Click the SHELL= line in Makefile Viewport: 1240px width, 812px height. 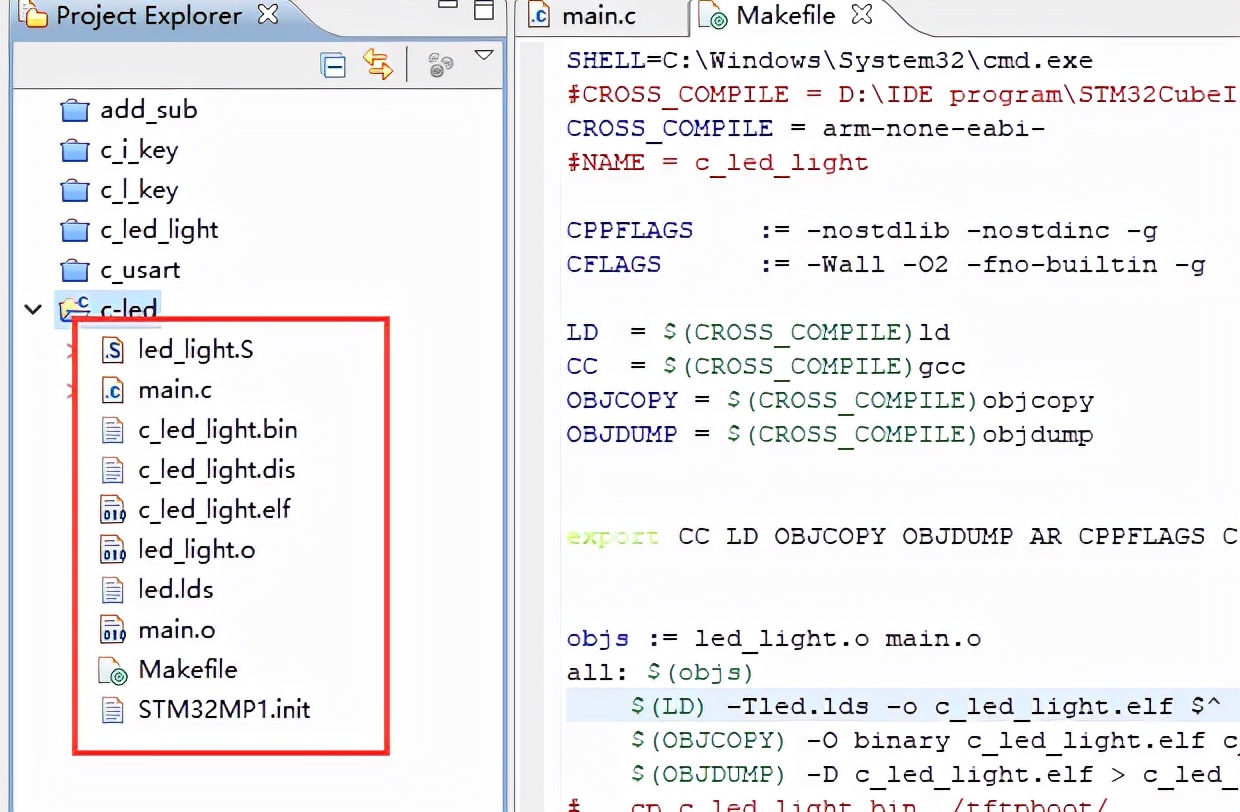tap(829, 60)
